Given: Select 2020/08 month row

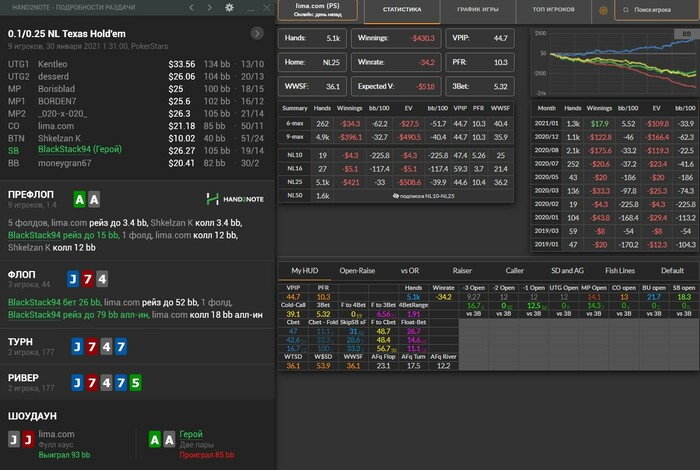Looking at the screenshot, I should [615, 150].
